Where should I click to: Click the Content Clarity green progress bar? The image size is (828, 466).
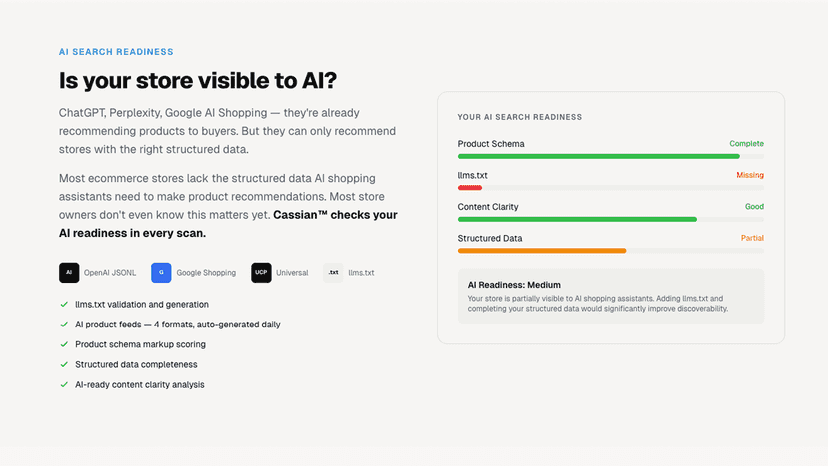click(577, 219)
